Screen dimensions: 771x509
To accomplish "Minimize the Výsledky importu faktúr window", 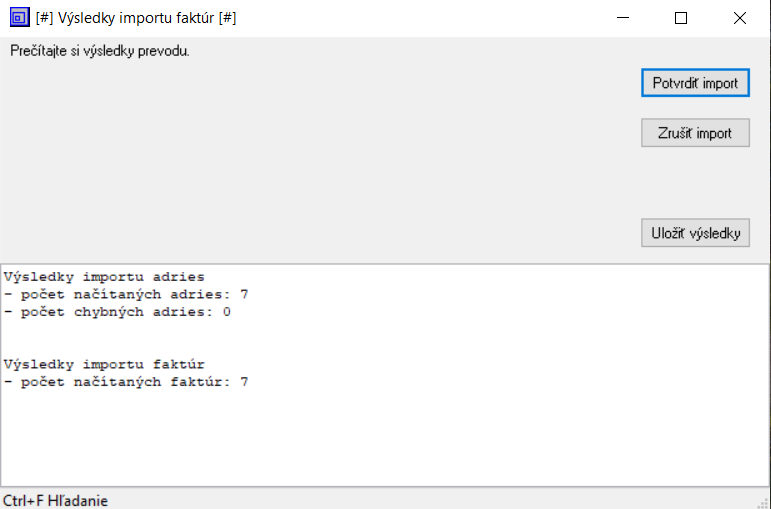I will [x=623, y=18].
